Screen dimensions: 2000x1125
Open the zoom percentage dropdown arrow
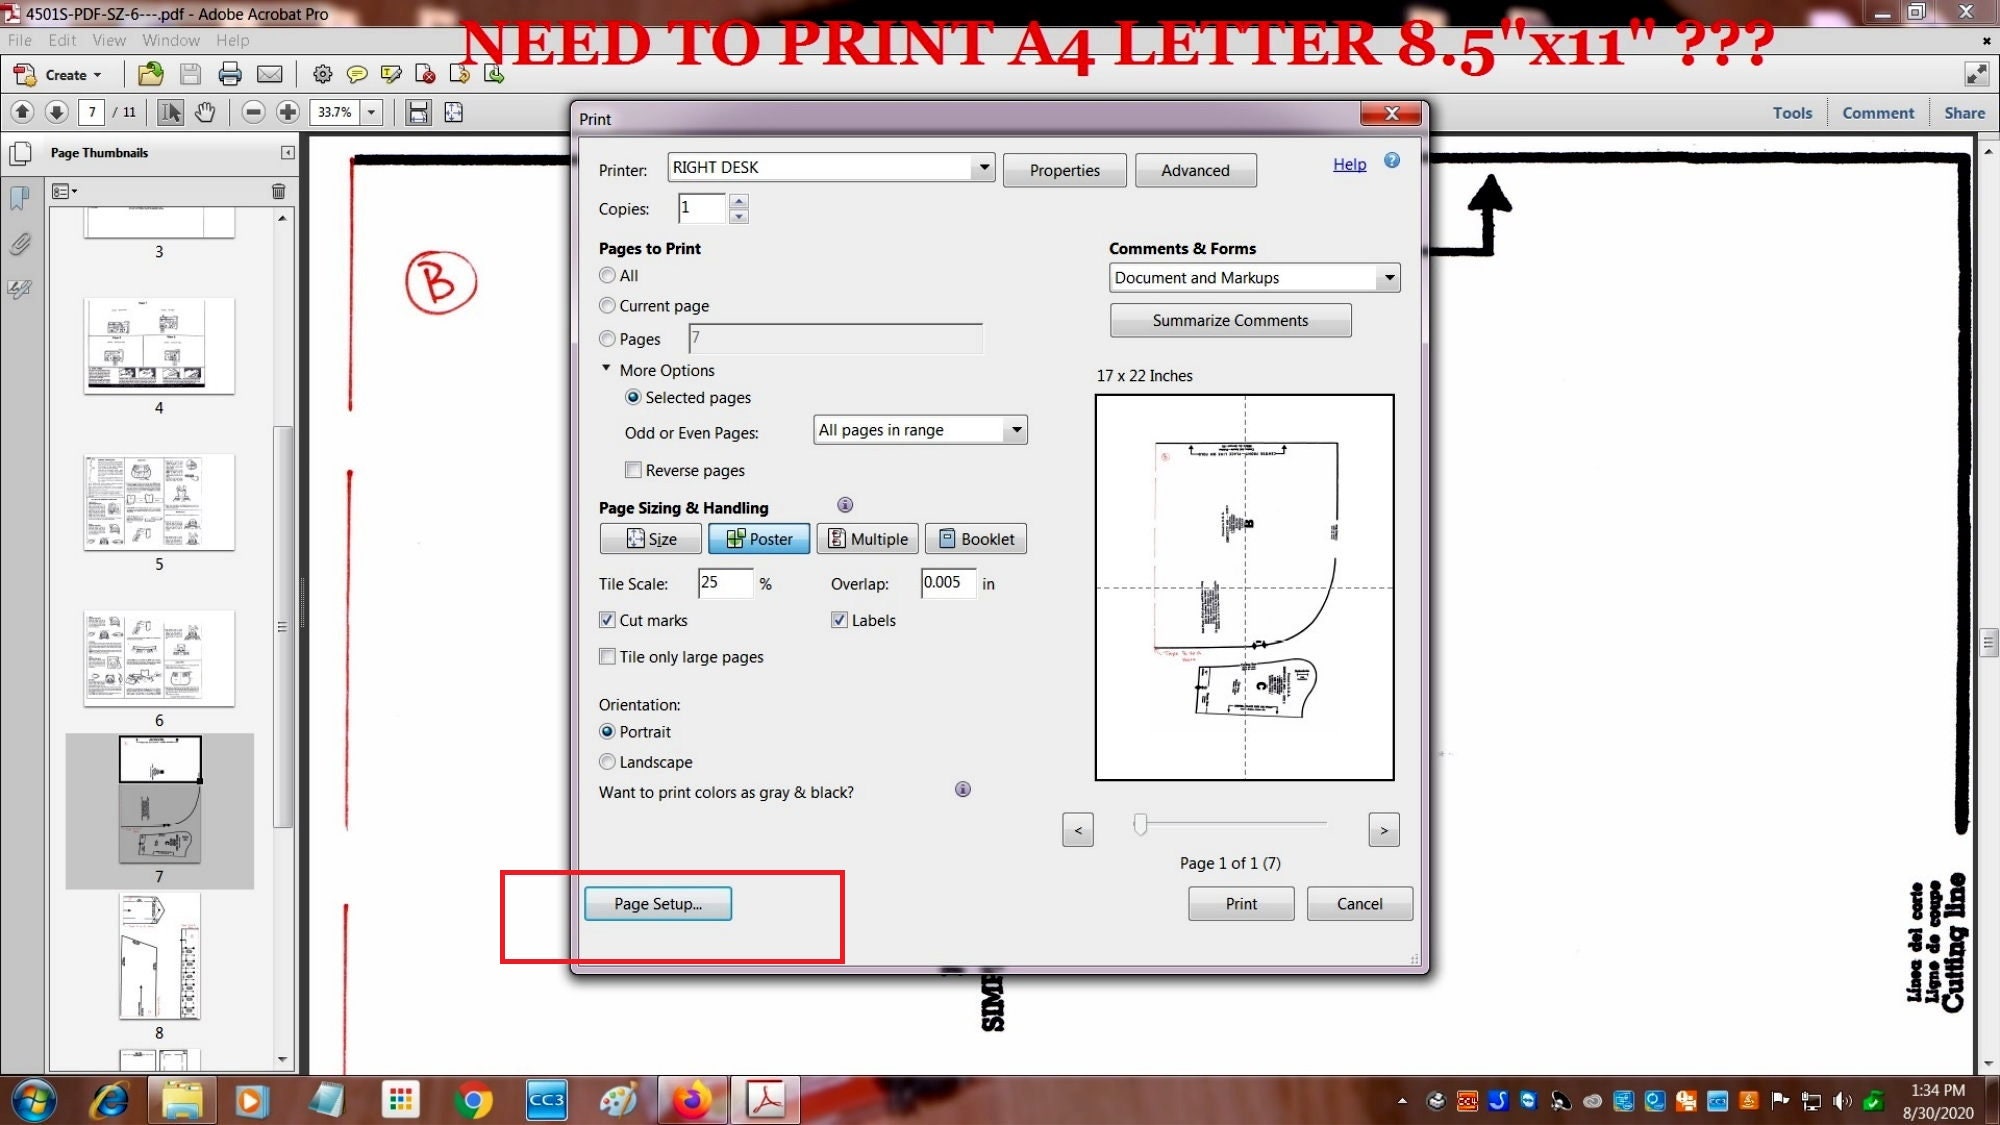(x=372, y=112)
